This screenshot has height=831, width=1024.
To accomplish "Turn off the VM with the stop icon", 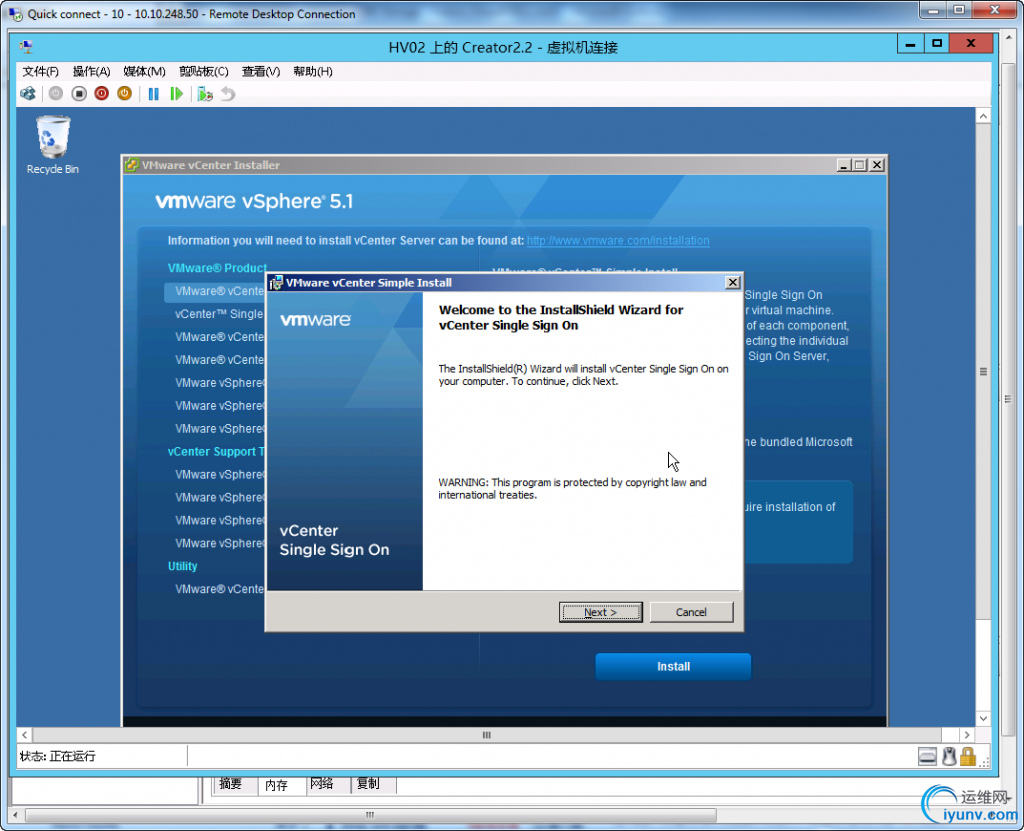I will click(79, 93).
